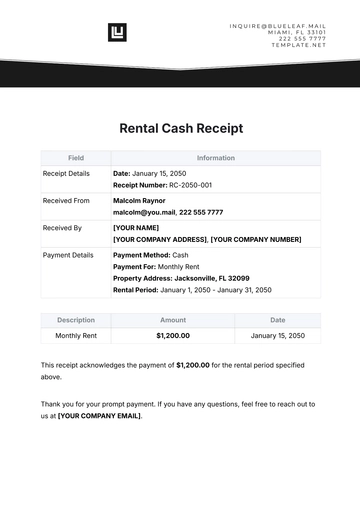Click the Information column header

216,158
